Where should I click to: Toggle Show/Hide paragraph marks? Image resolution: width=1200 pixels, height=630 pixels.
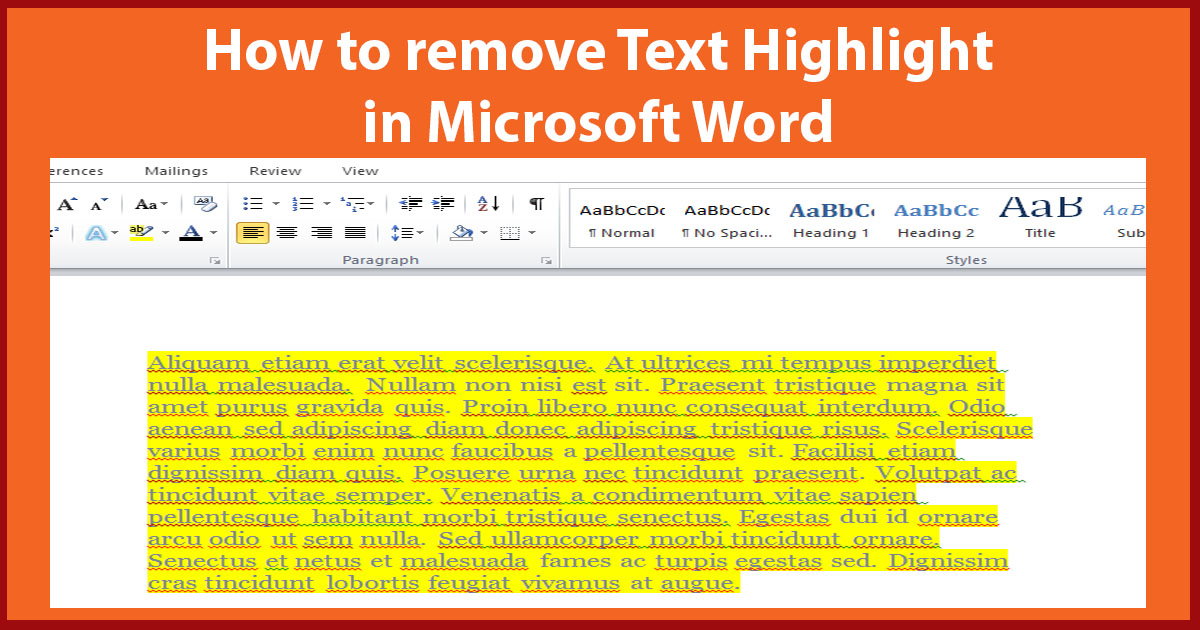pyautogui.click(x=537, y=203)
